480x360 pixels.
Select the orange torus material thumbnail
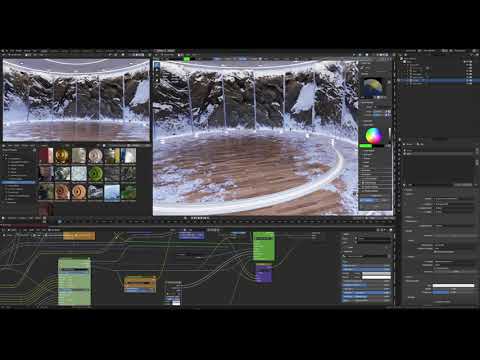[x=79, y=192]
